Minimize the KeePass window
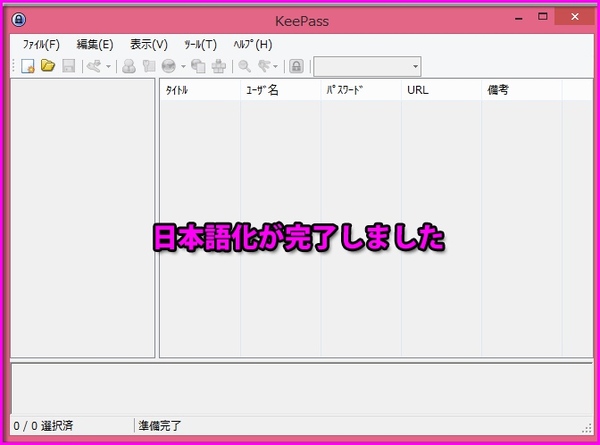600x445 pixels. [519, 17]
